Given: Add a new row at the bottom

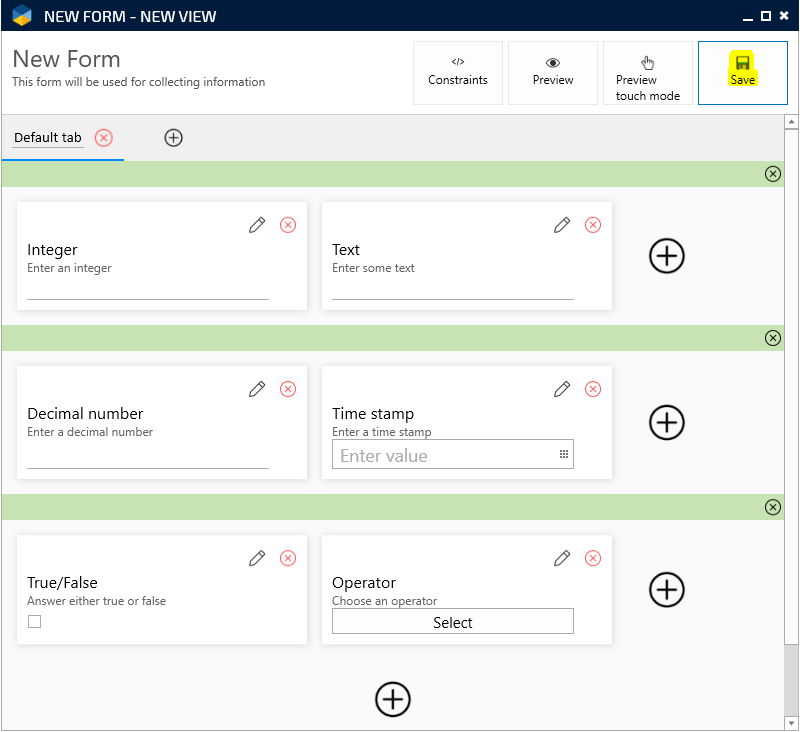Looking at the screenshot, I should click(x=393, y=698).
